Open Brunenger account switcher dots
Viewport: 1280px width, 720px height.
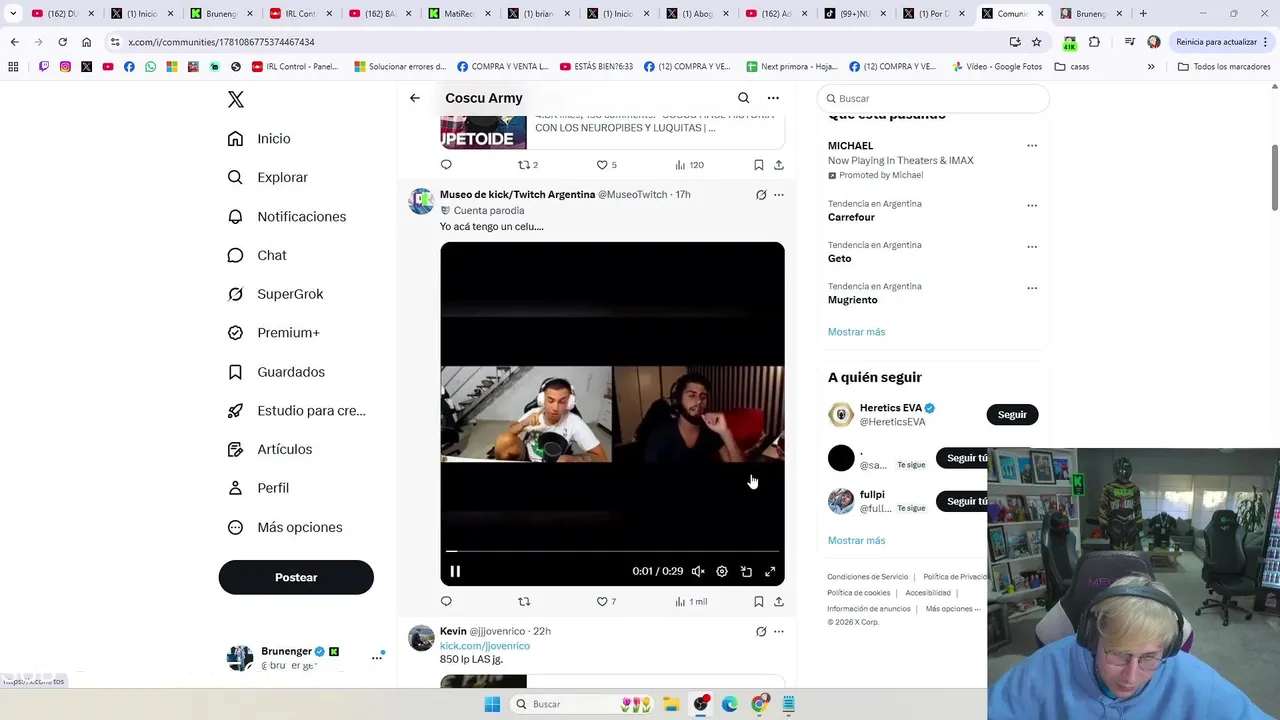(377, 657)
